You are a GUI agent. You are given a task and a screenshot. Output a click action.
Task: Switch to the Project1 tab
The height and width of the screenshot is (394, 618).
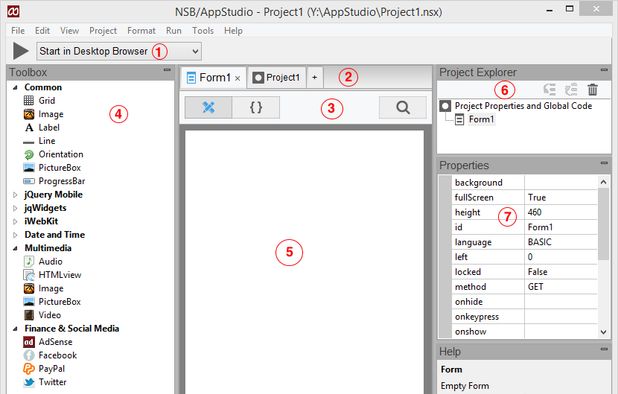276,78
